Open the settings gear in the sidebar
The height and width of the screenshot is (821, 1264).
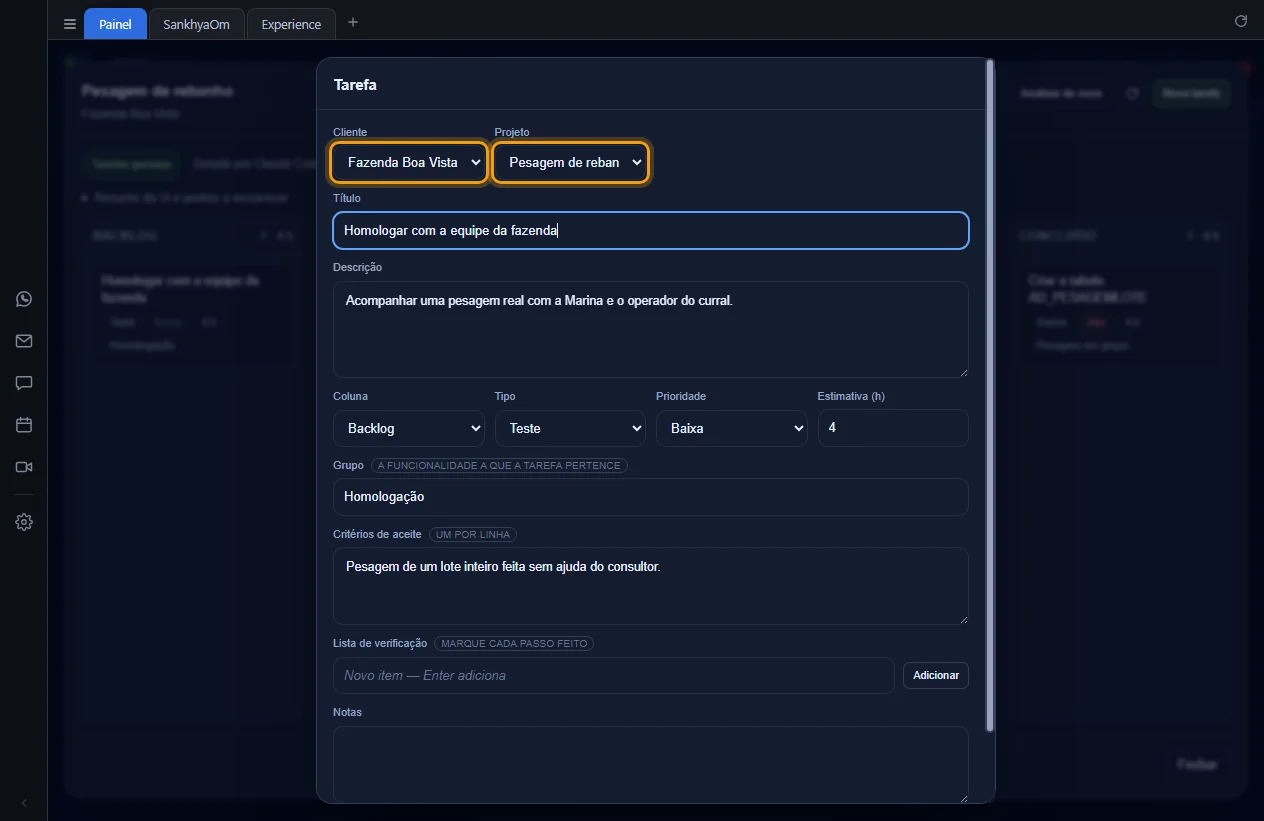pyautogui.click(x=24, y=522)
